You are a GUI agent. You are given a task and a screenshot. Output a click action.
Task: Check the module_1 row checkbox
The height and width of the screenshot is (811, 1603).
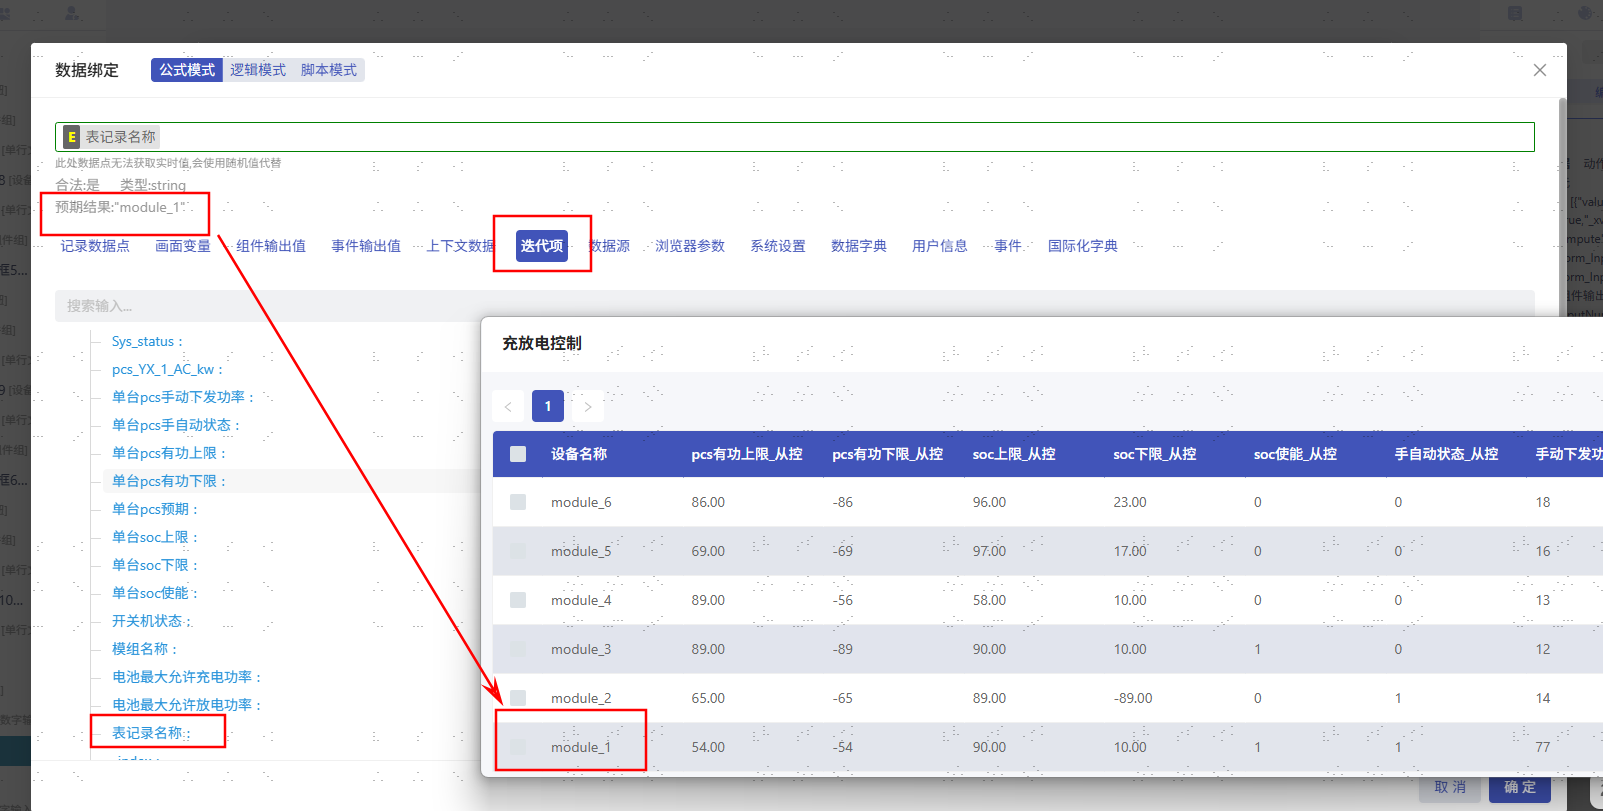[518, 747]
